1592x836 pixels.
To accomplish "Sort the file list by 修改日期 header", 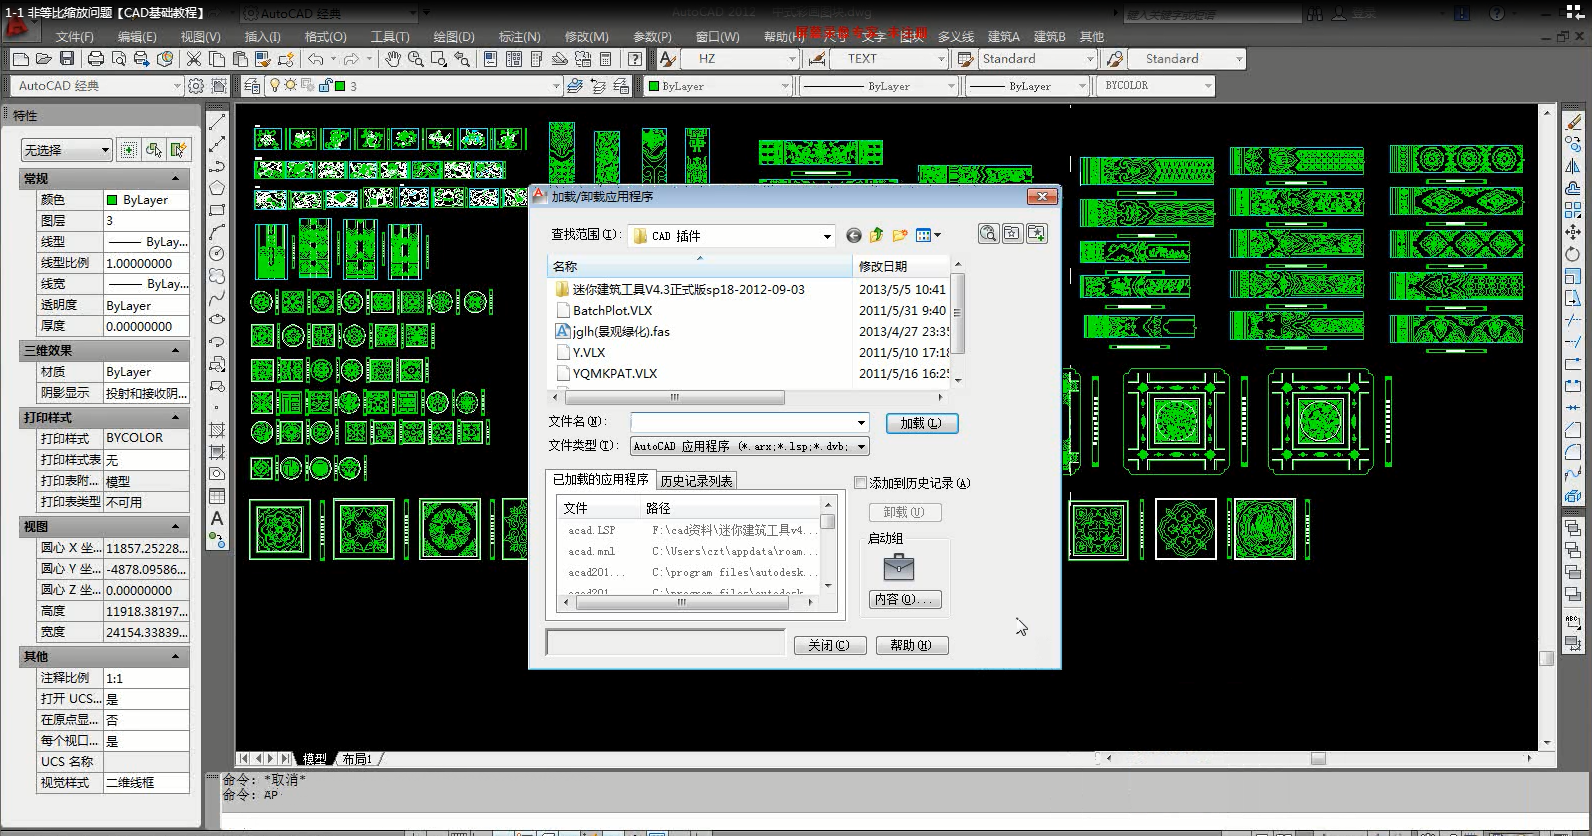I will point(900,266).
